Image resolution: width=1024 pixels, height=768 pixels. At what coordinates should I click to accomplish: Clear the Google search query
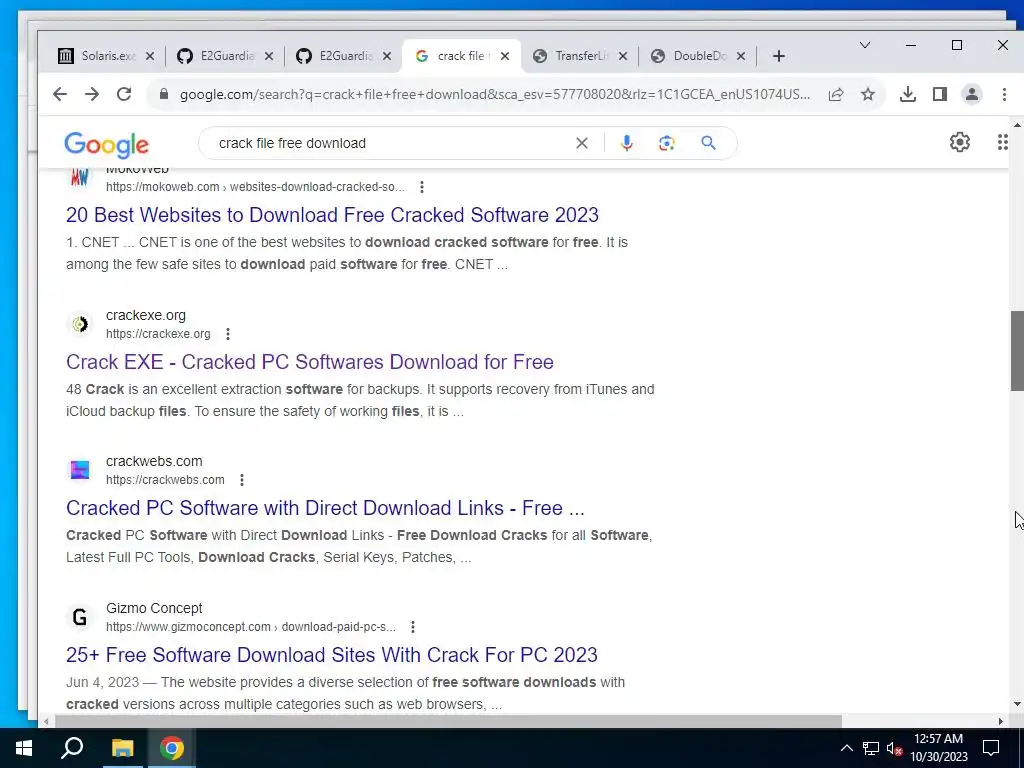coord(582,143)
